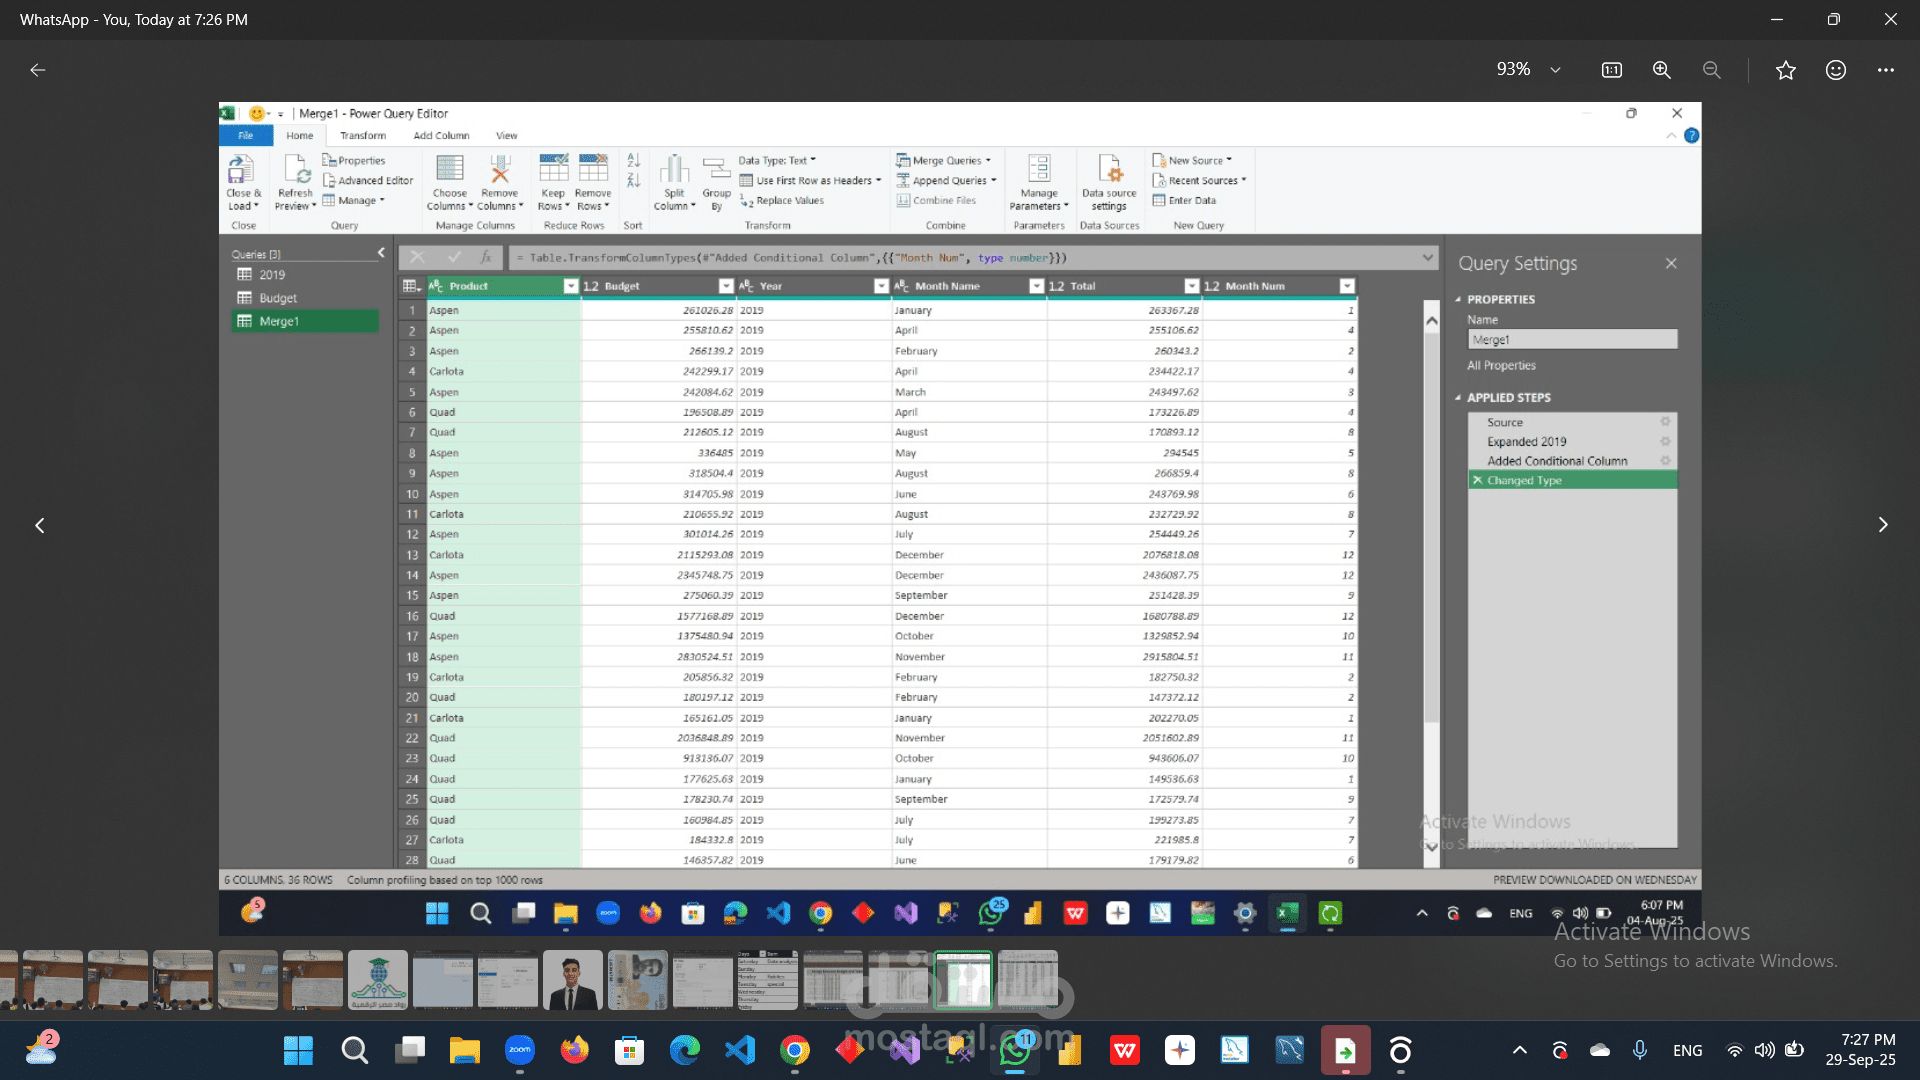Open Windows Start menu on bottom taskbar

click(x=298, y=1050)
